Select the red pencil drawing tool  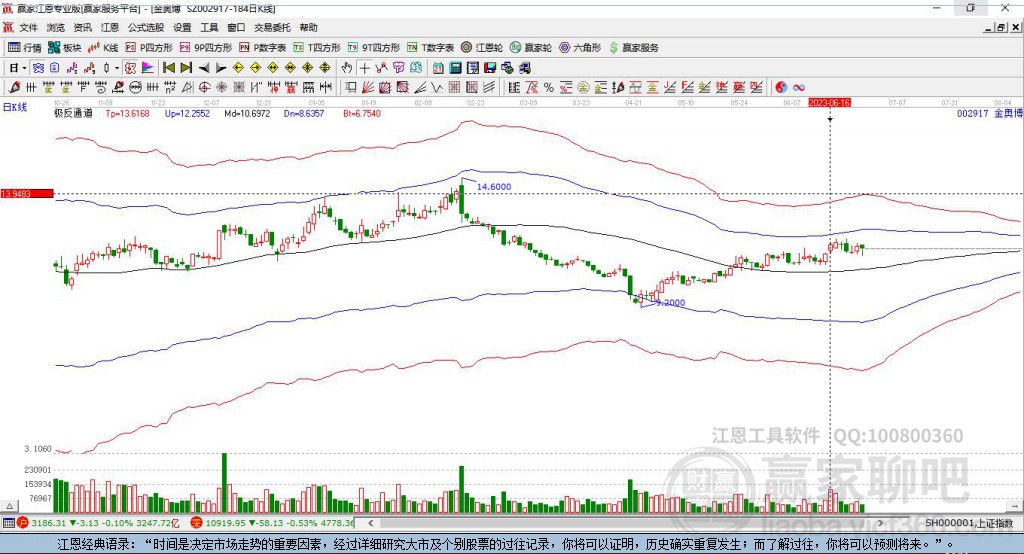tap(14, 88)
